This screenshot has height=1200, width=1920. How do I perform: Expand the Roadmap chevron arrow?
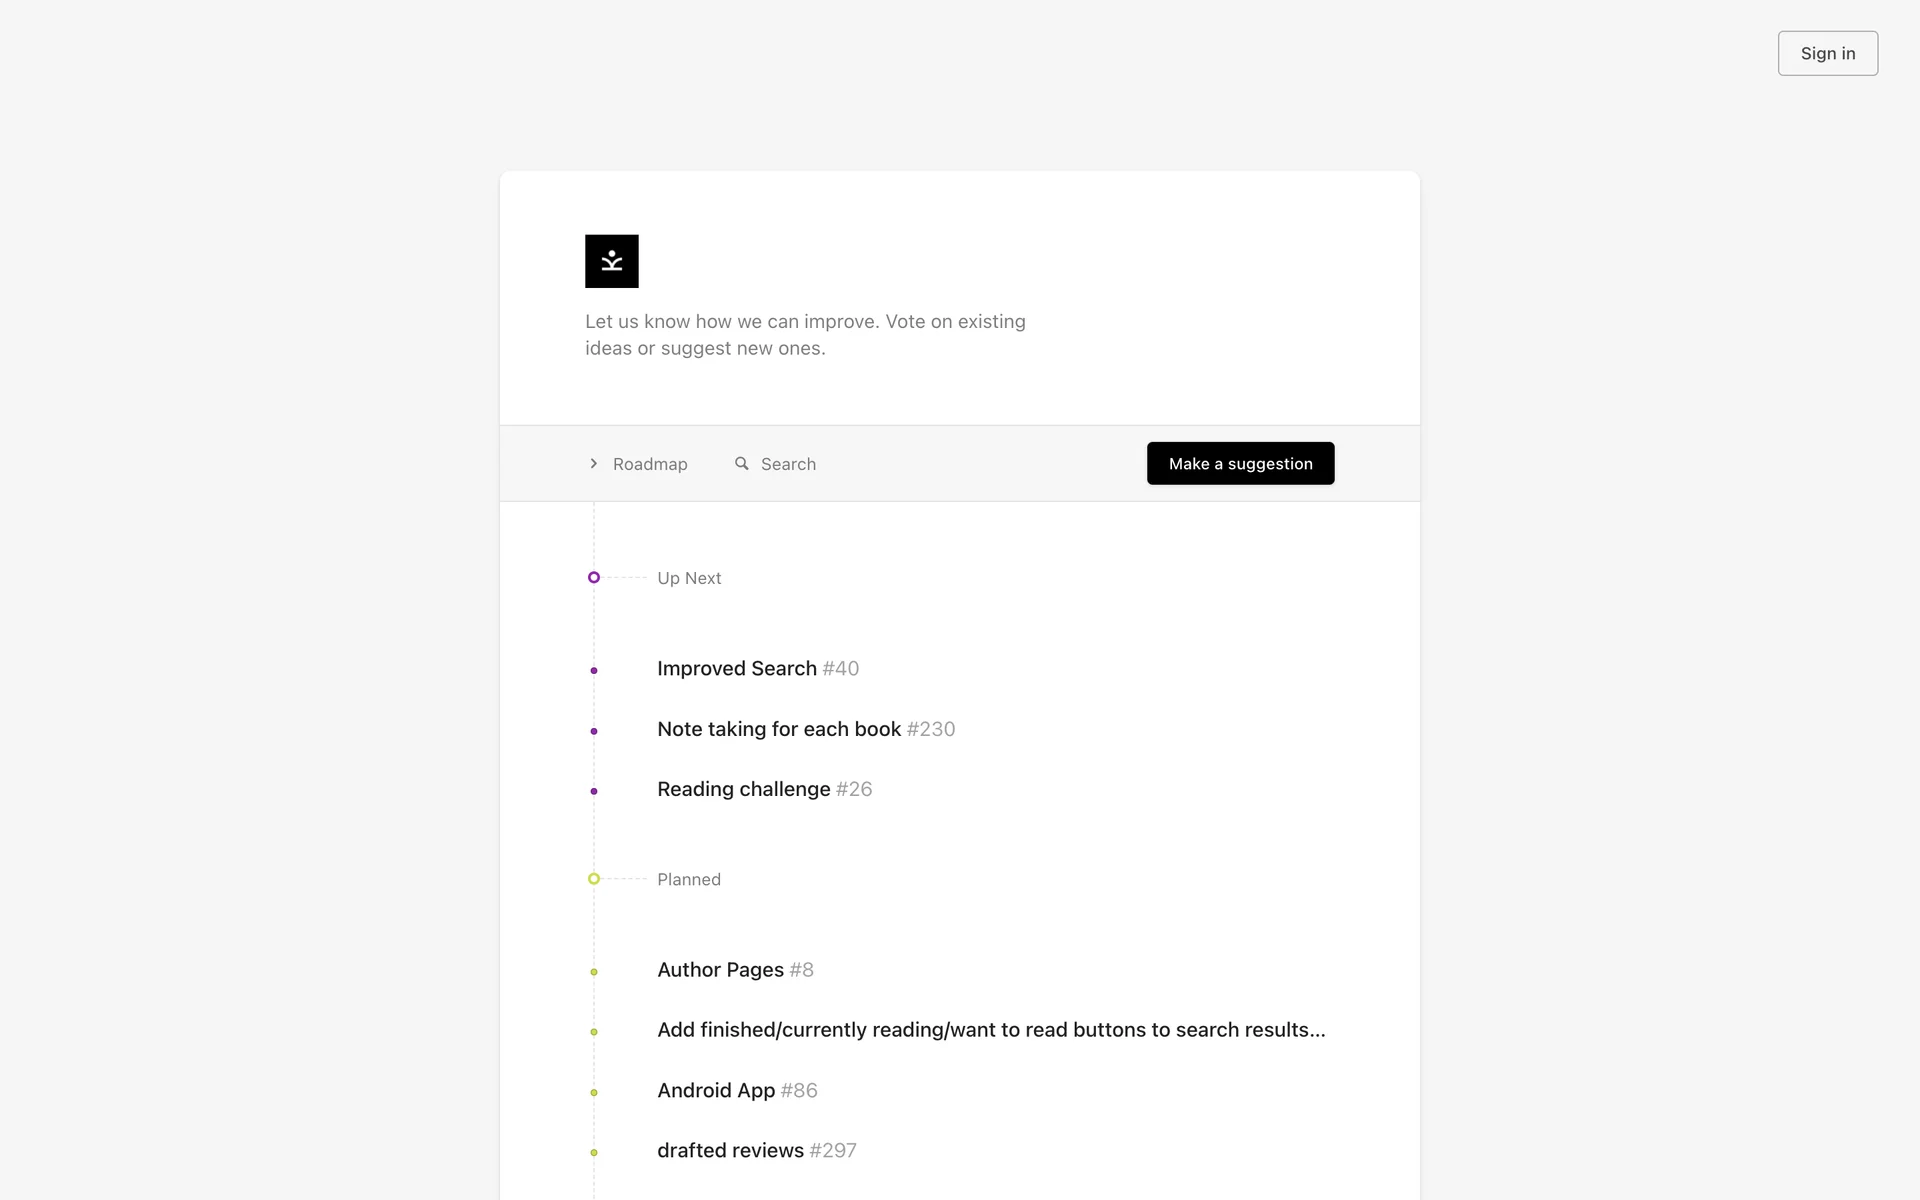point(593,463)
